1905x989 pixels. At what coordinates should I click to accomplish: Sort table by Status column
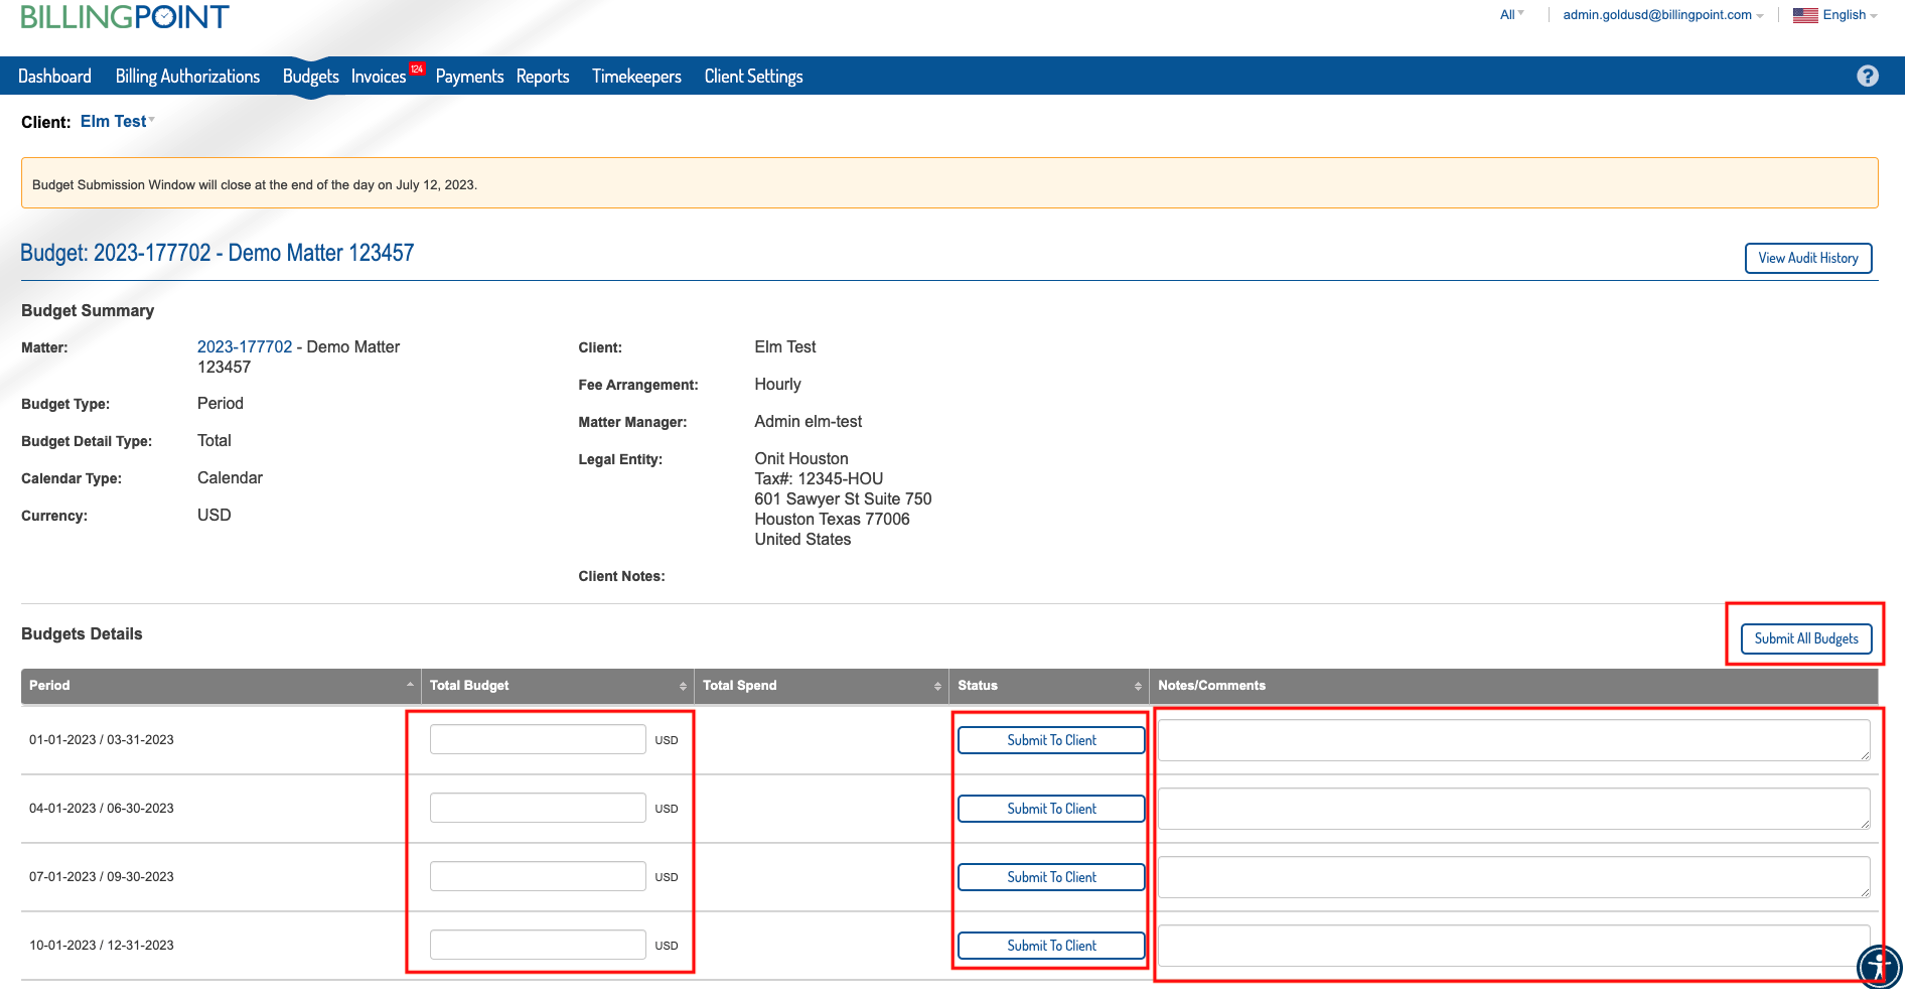click(1049, 686)
